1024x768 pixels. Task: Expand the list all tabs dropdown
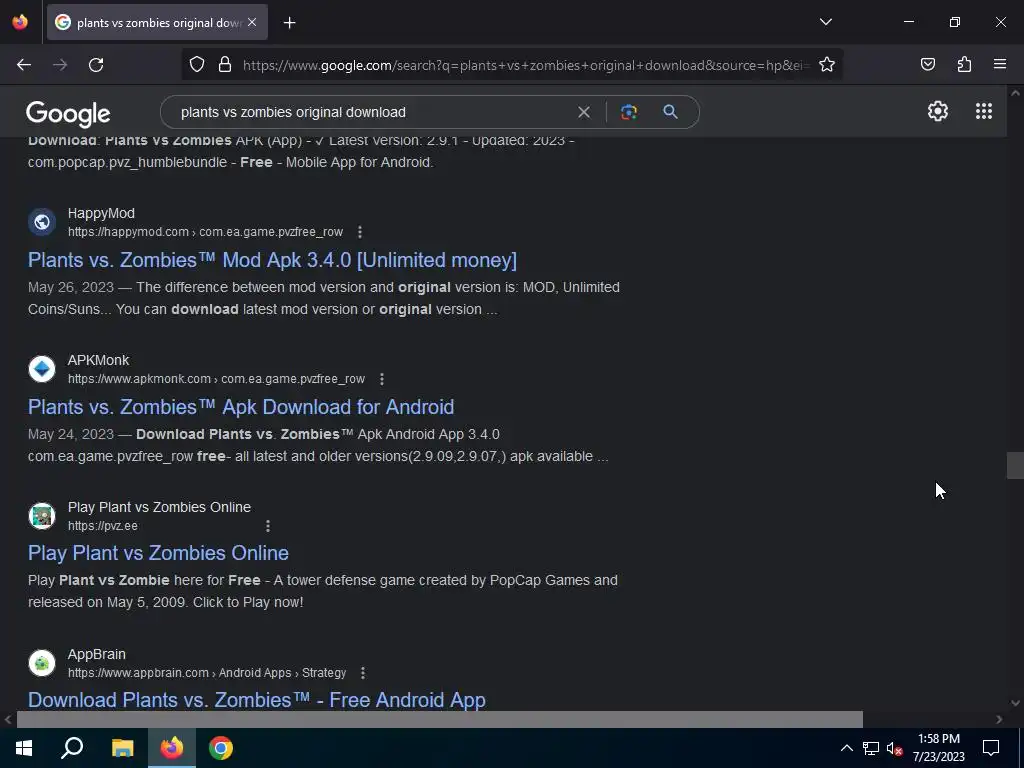[x=825, y=22]
